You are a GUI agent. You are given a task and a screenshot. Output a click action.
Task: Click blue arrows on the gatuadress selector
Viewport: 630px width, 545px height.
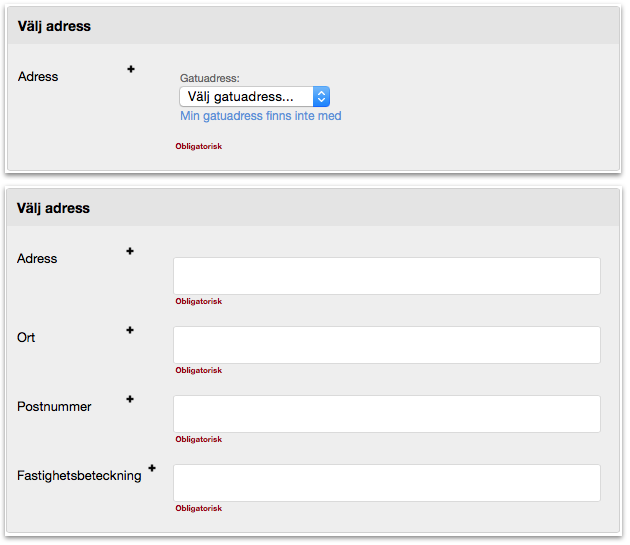(x=321, y=97)
